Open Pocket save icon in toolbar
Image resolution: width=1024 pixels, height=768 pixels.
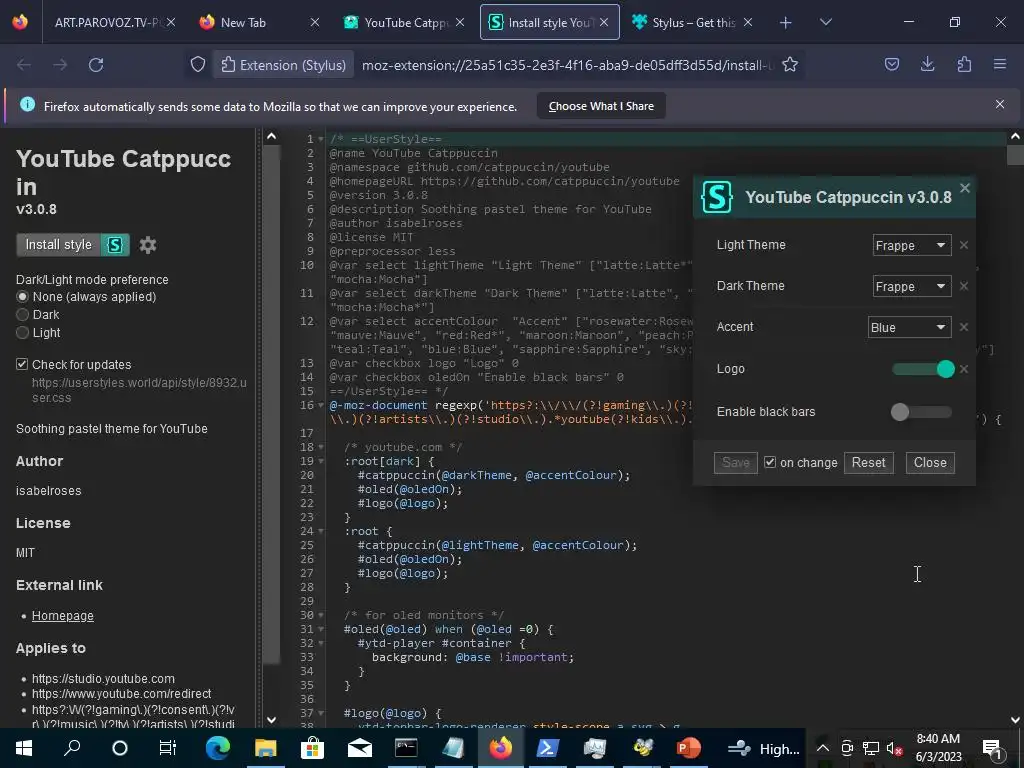coord(891,64)
